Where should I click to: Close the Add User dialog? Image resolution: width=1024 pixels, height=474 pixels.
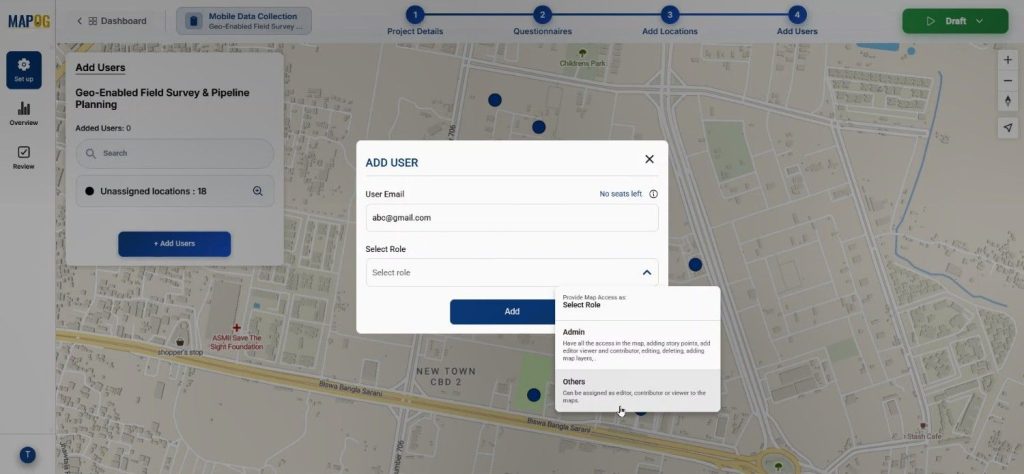click(649, 159)
